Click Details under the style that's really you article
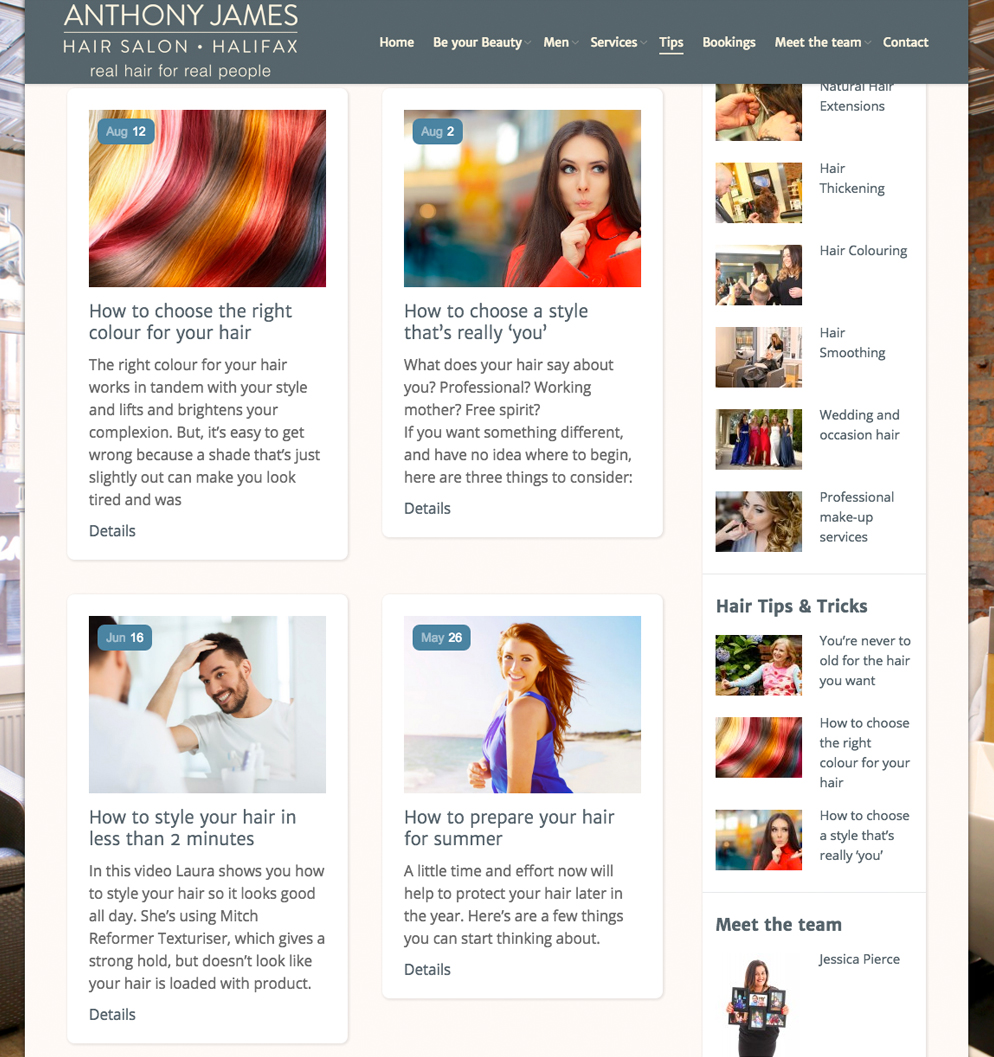Viewport: 994px width, 1057px height. pyautogui.click(x=427, y=509)
